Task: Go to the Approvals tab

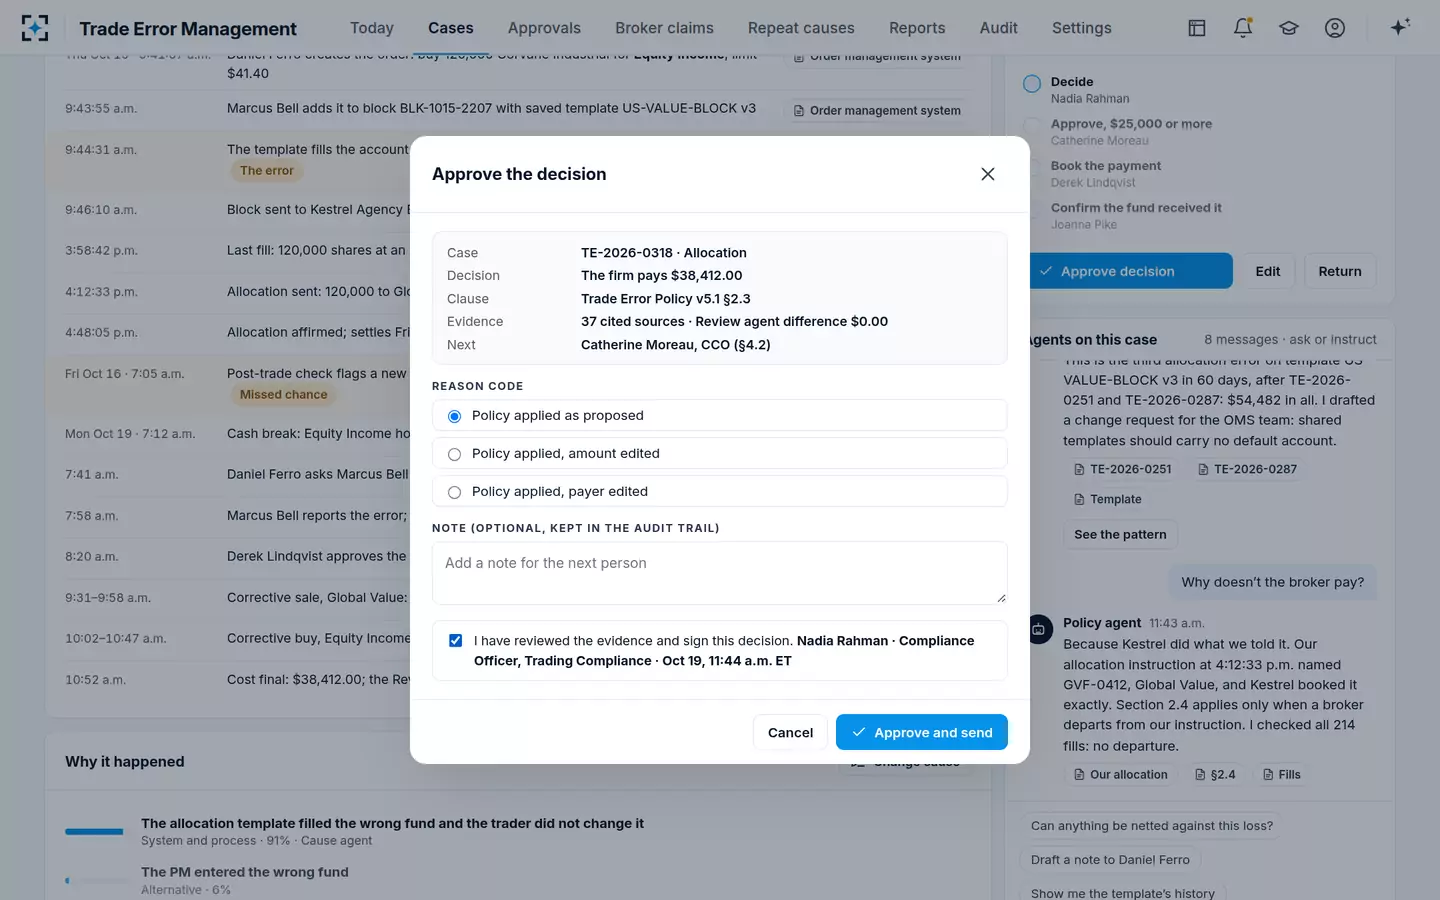Action: click(x=544, y=28)
